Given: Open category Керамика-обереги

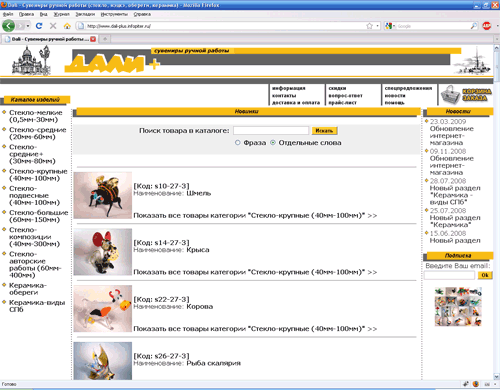Looking at the screenshot, I should click(28, 289).
